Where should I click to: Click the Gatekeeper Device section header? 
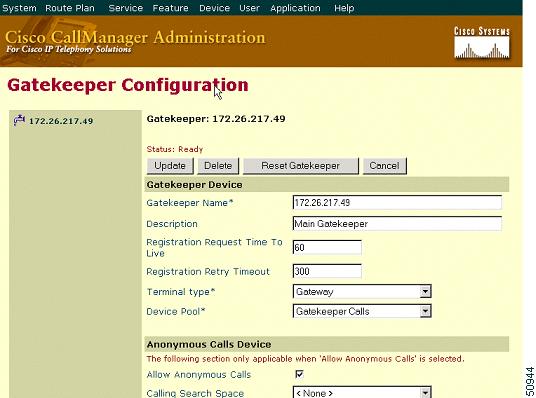(327, 185)
